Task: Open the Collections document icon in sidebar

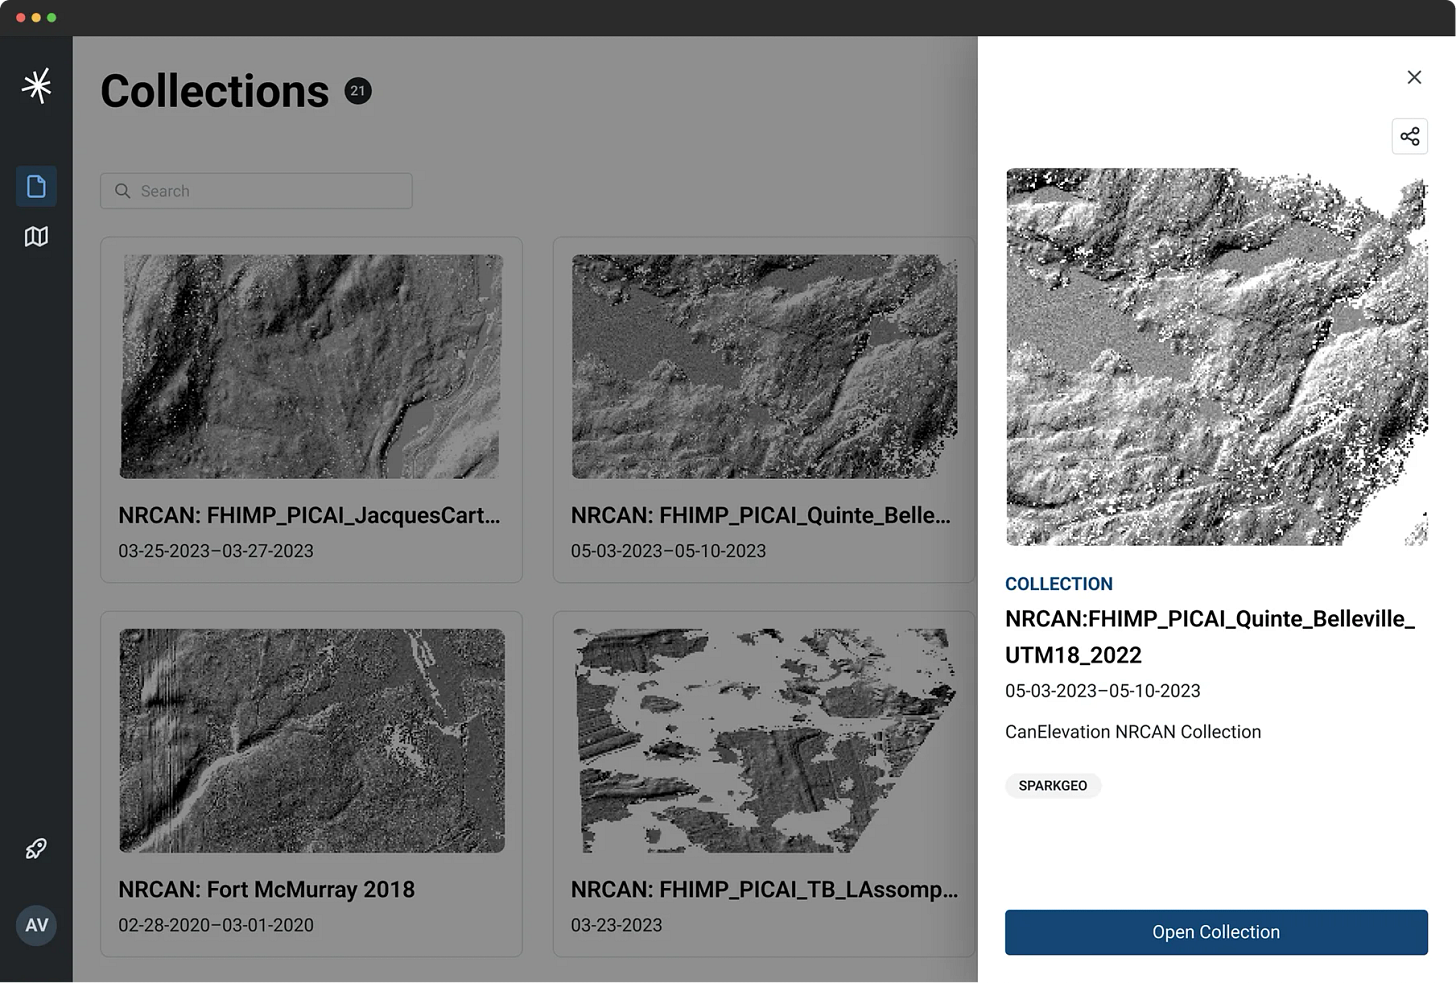Action: (36, 186)
